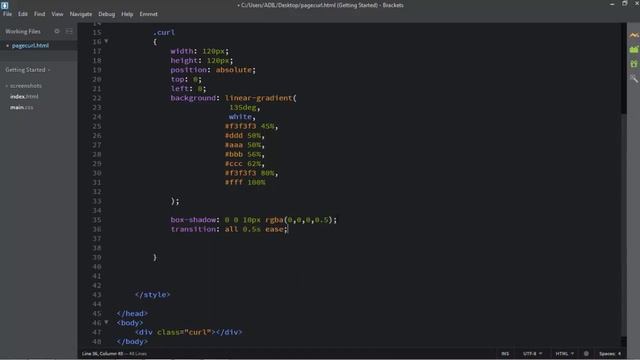Screen dimensions: 640x360
Task: Click the '135deg,' value on line 23
Action: click(x=244, y=107)
